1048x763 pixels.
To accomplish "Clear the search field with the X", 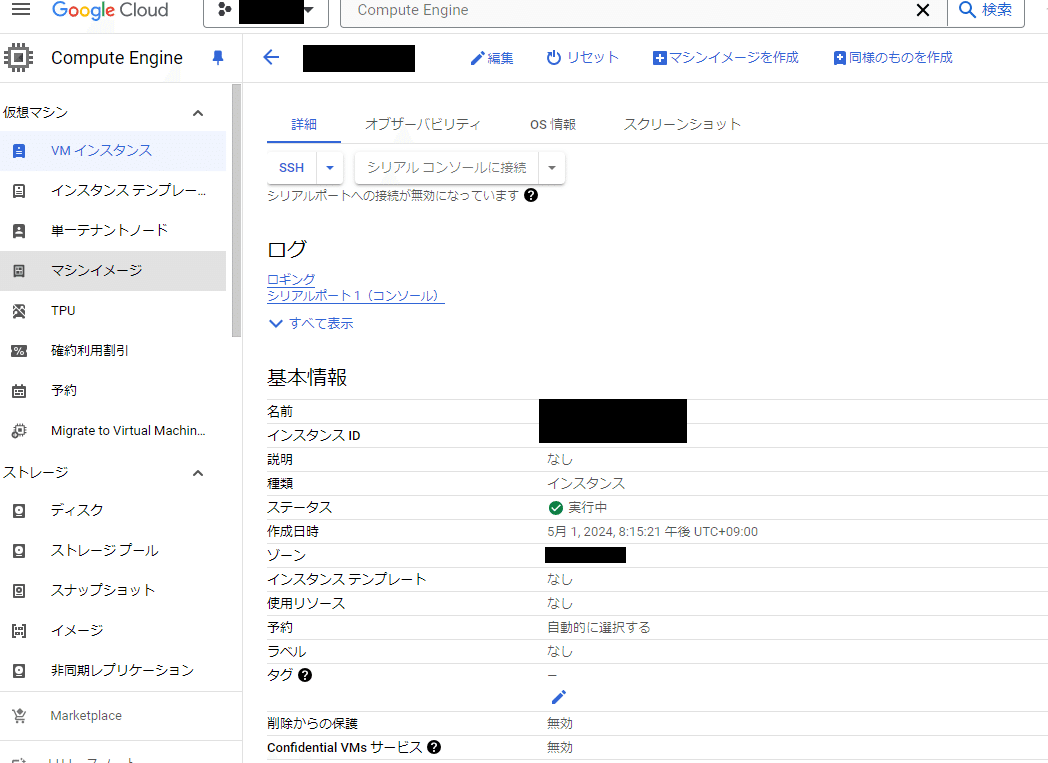I will point(922,11).
